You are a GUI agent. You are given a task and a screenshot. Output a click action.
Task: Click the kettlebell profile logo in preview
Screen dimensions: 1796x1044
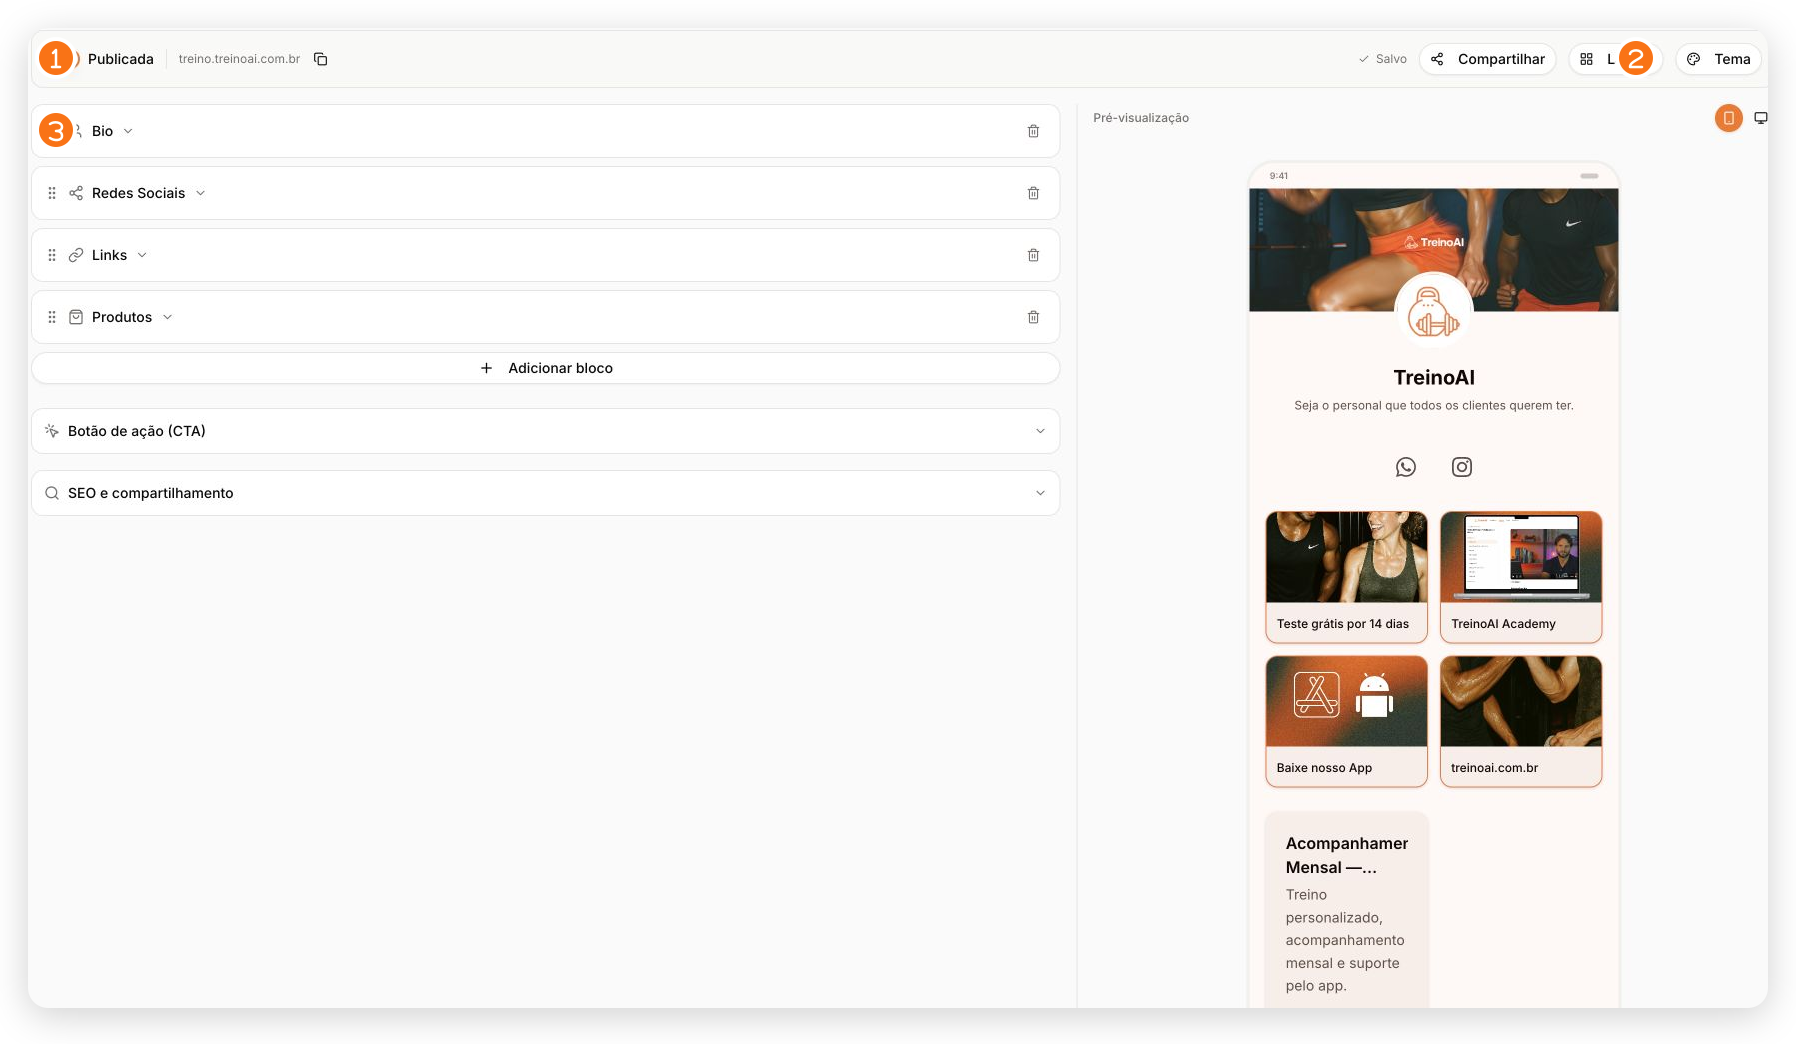pyautogui.click(x=1433, y=312)
